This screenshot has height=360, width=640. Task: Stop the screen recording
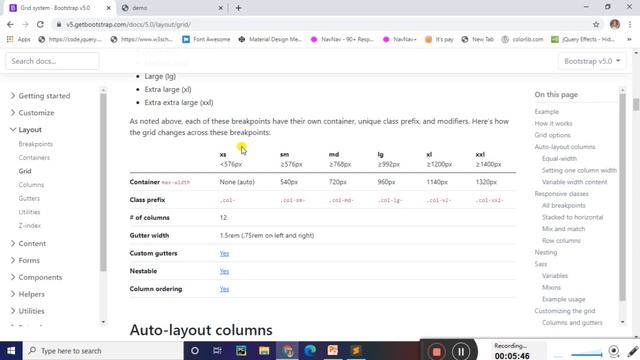[436, 351]
